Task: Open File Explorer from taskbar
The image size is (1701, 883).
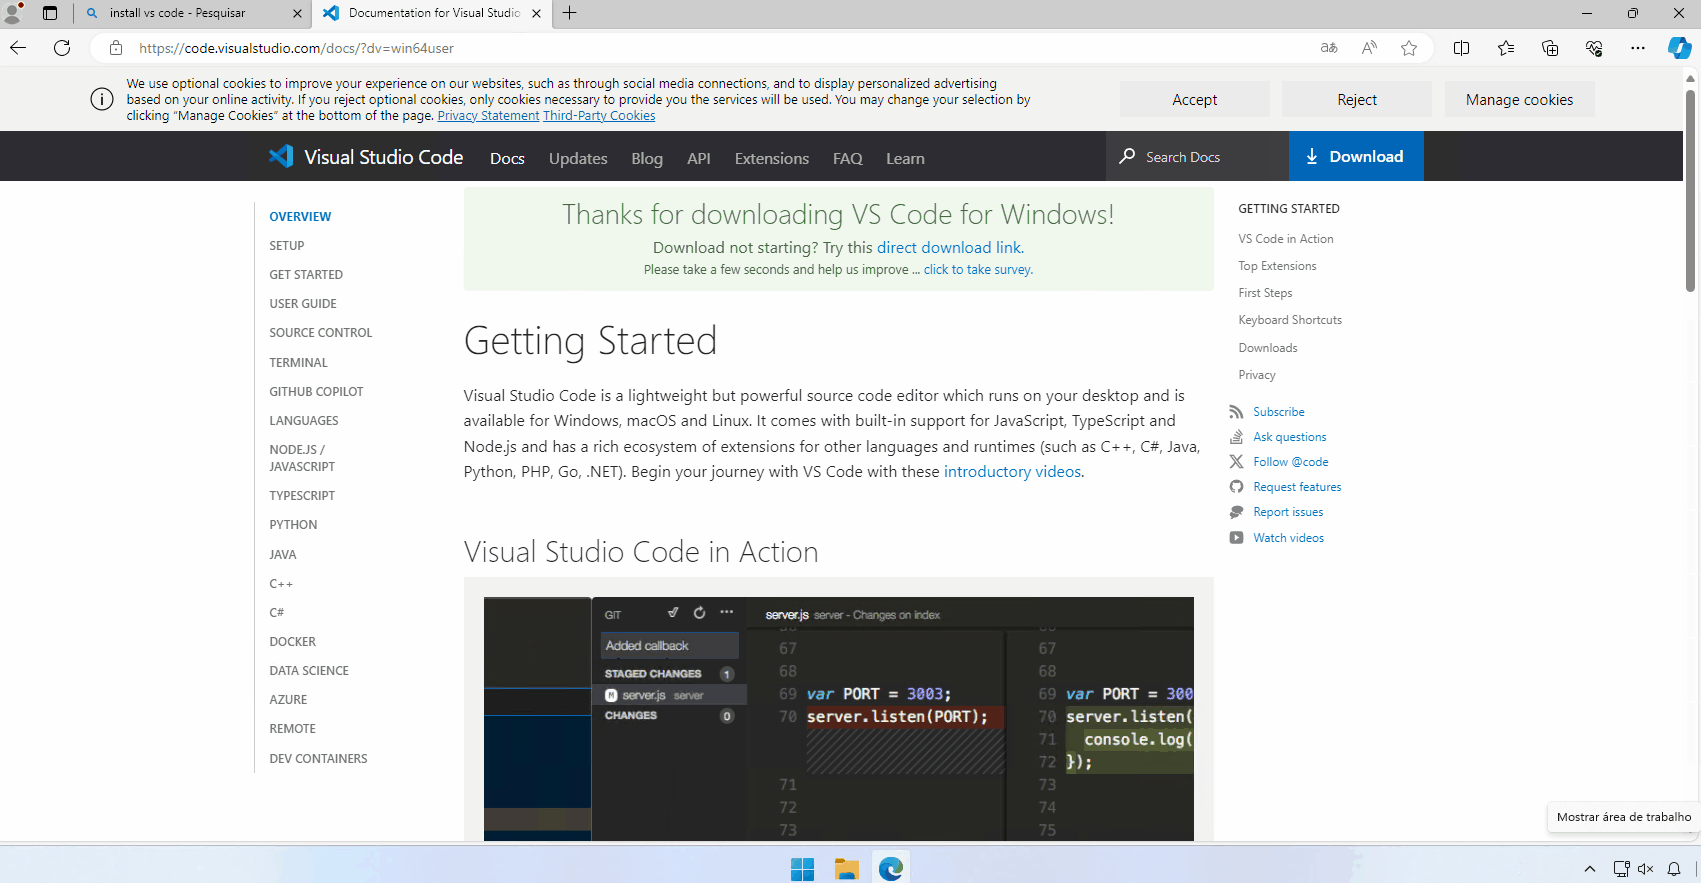Action: [847, 869]
